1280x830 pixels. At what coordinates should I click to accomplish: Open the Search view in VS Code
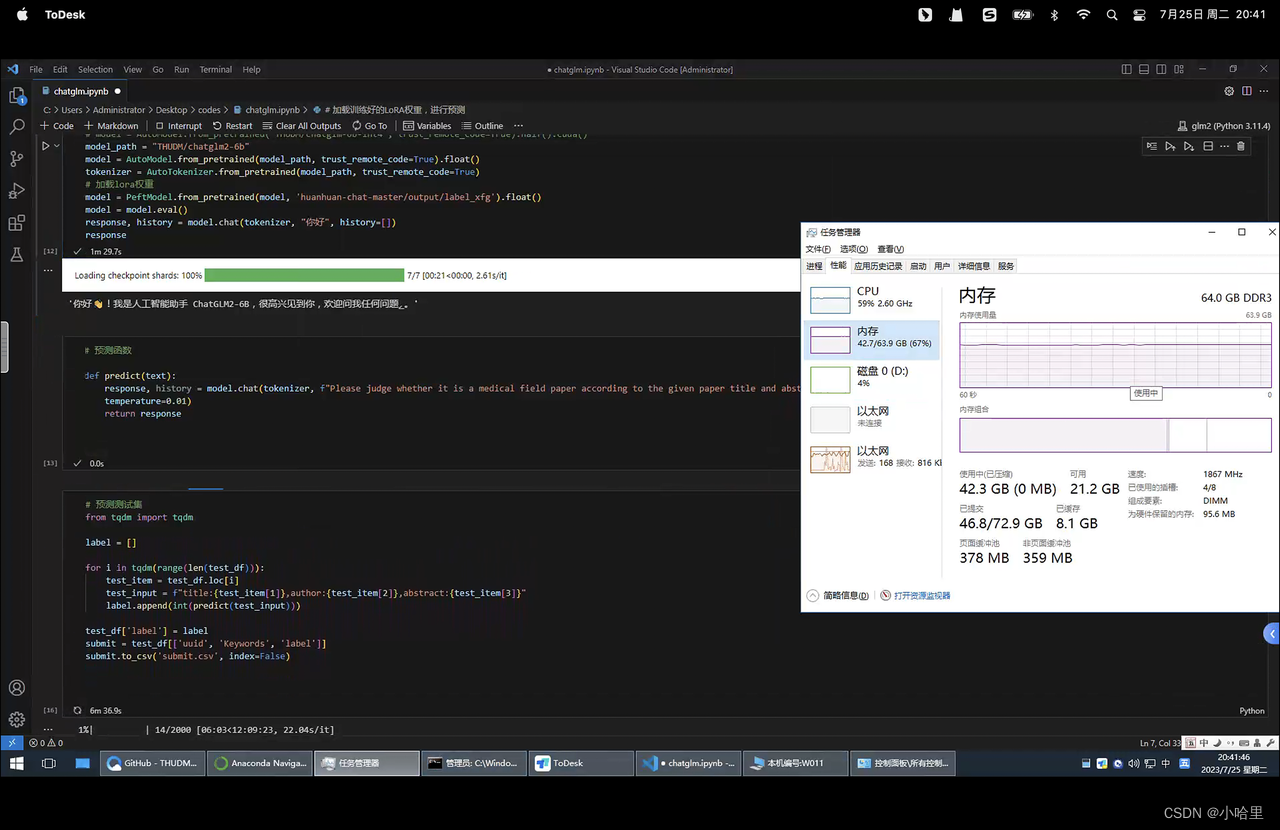coord(17,127)
